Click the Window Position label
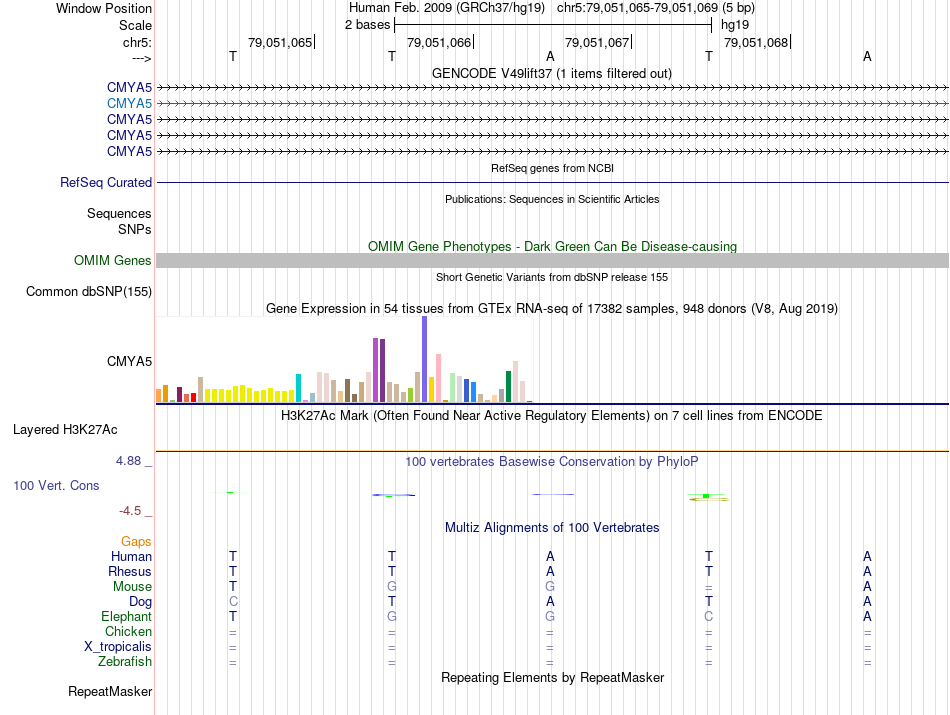The image size is (950, 715). pyautogui.click(x=104, y=8)
